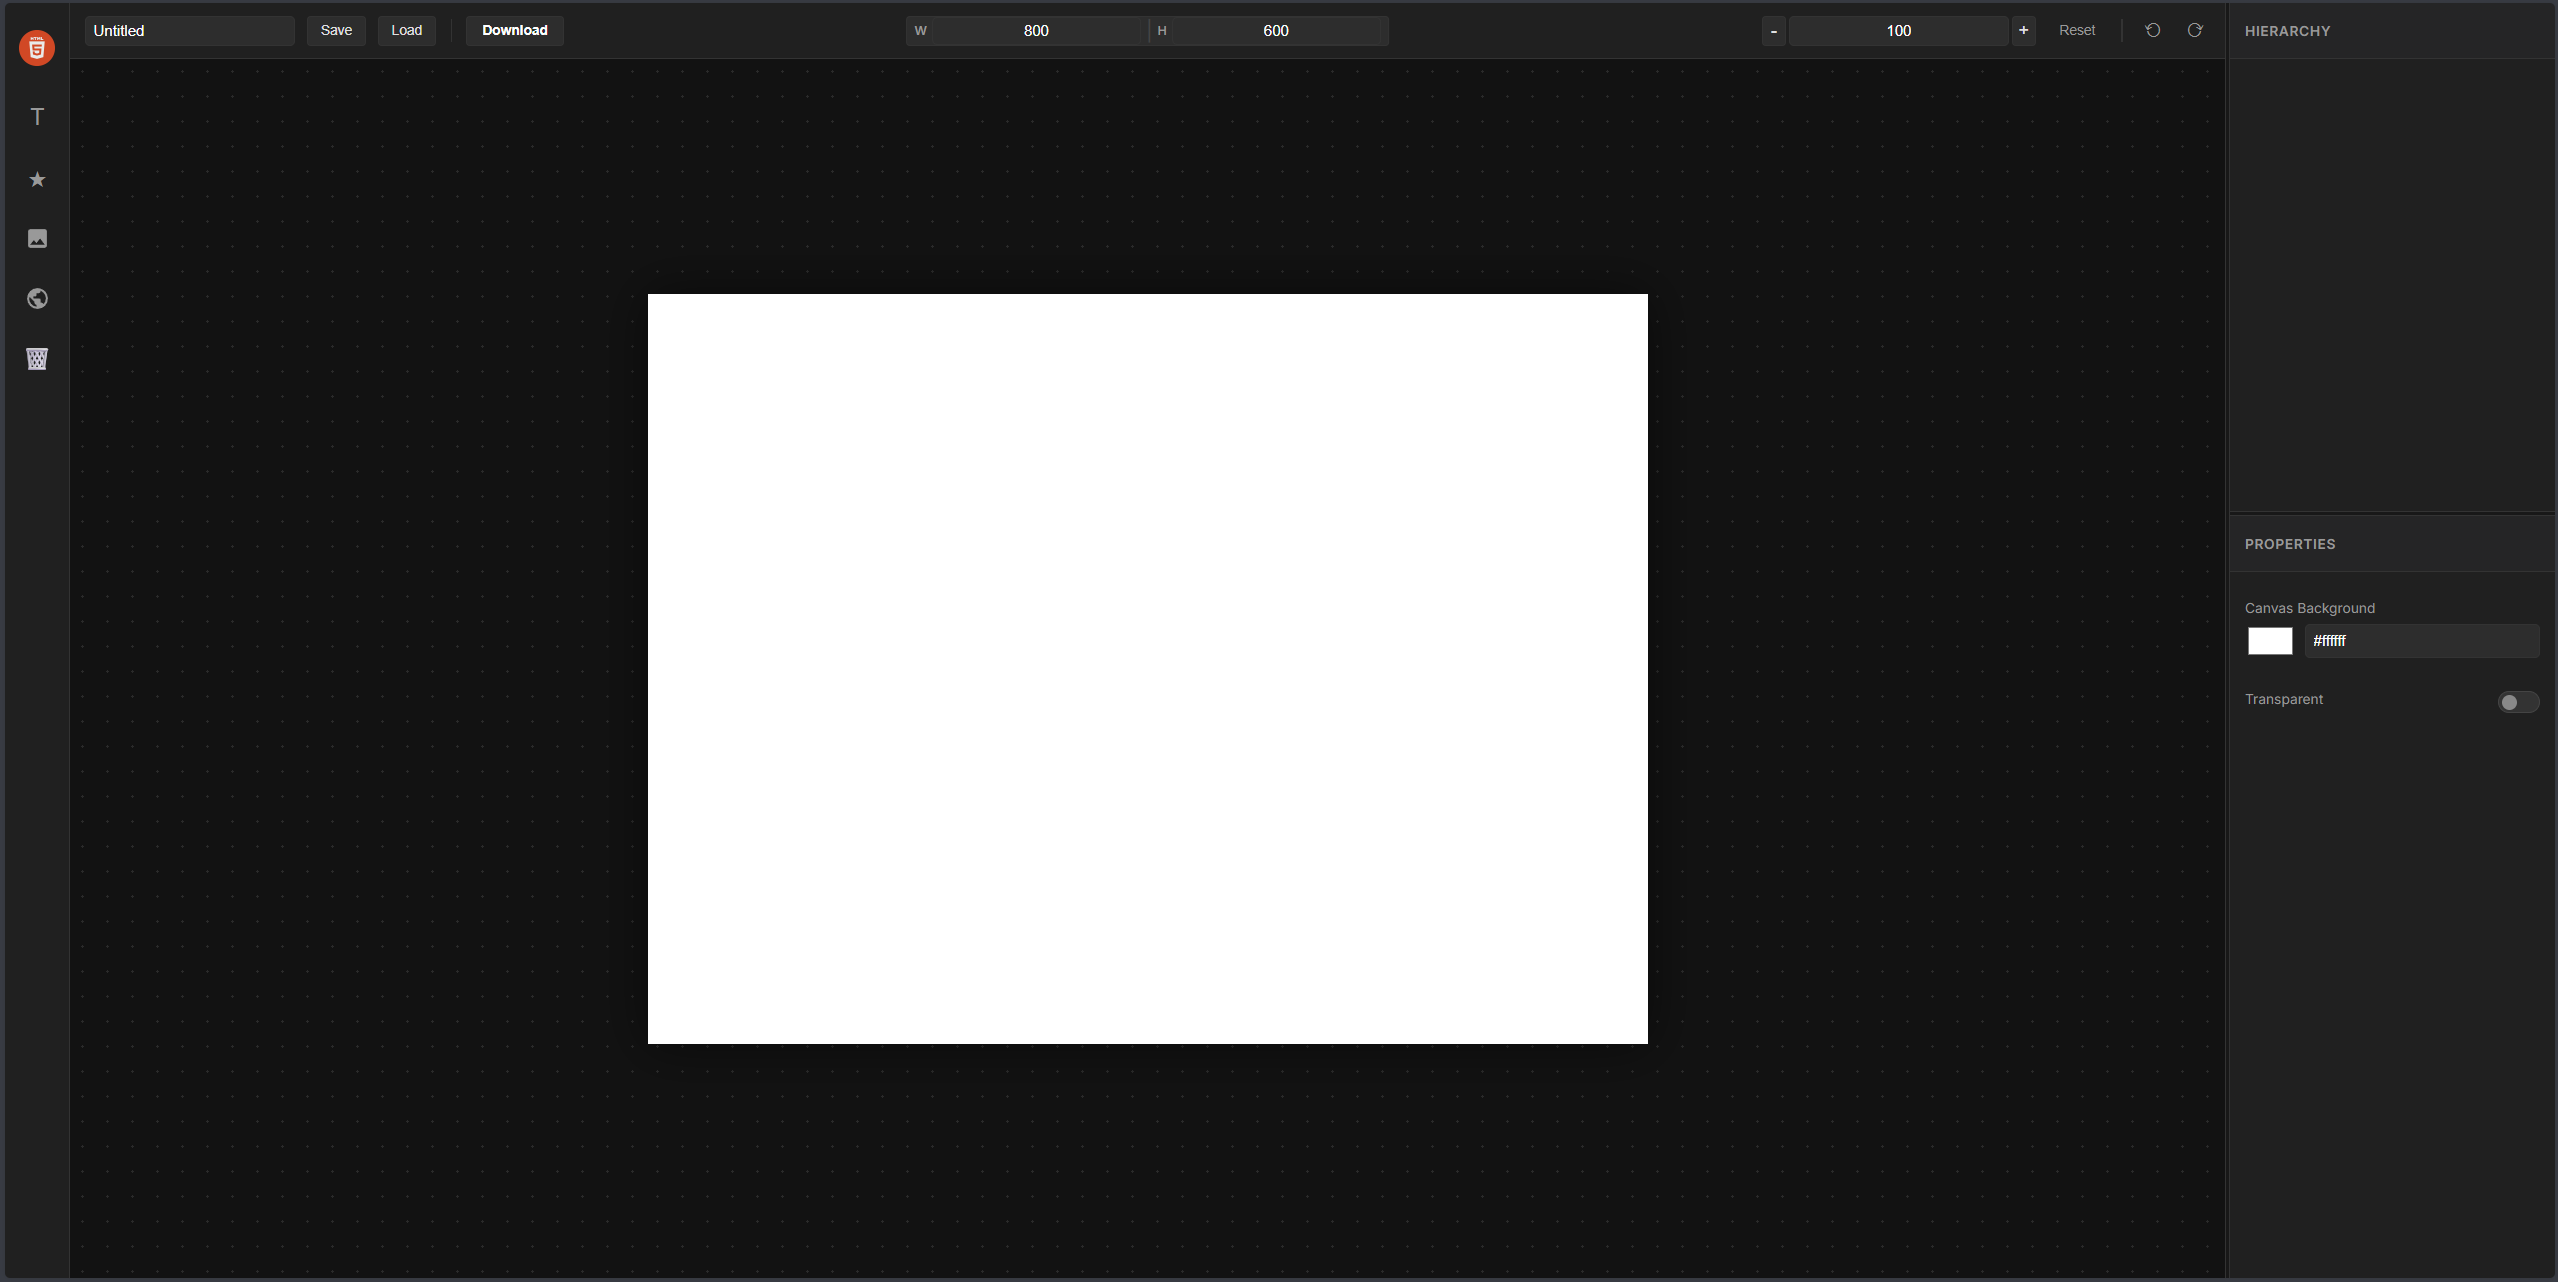The image size is (2558, 1282).
Task: Click the canvas width field showing 800
Action: point(1036,30)
